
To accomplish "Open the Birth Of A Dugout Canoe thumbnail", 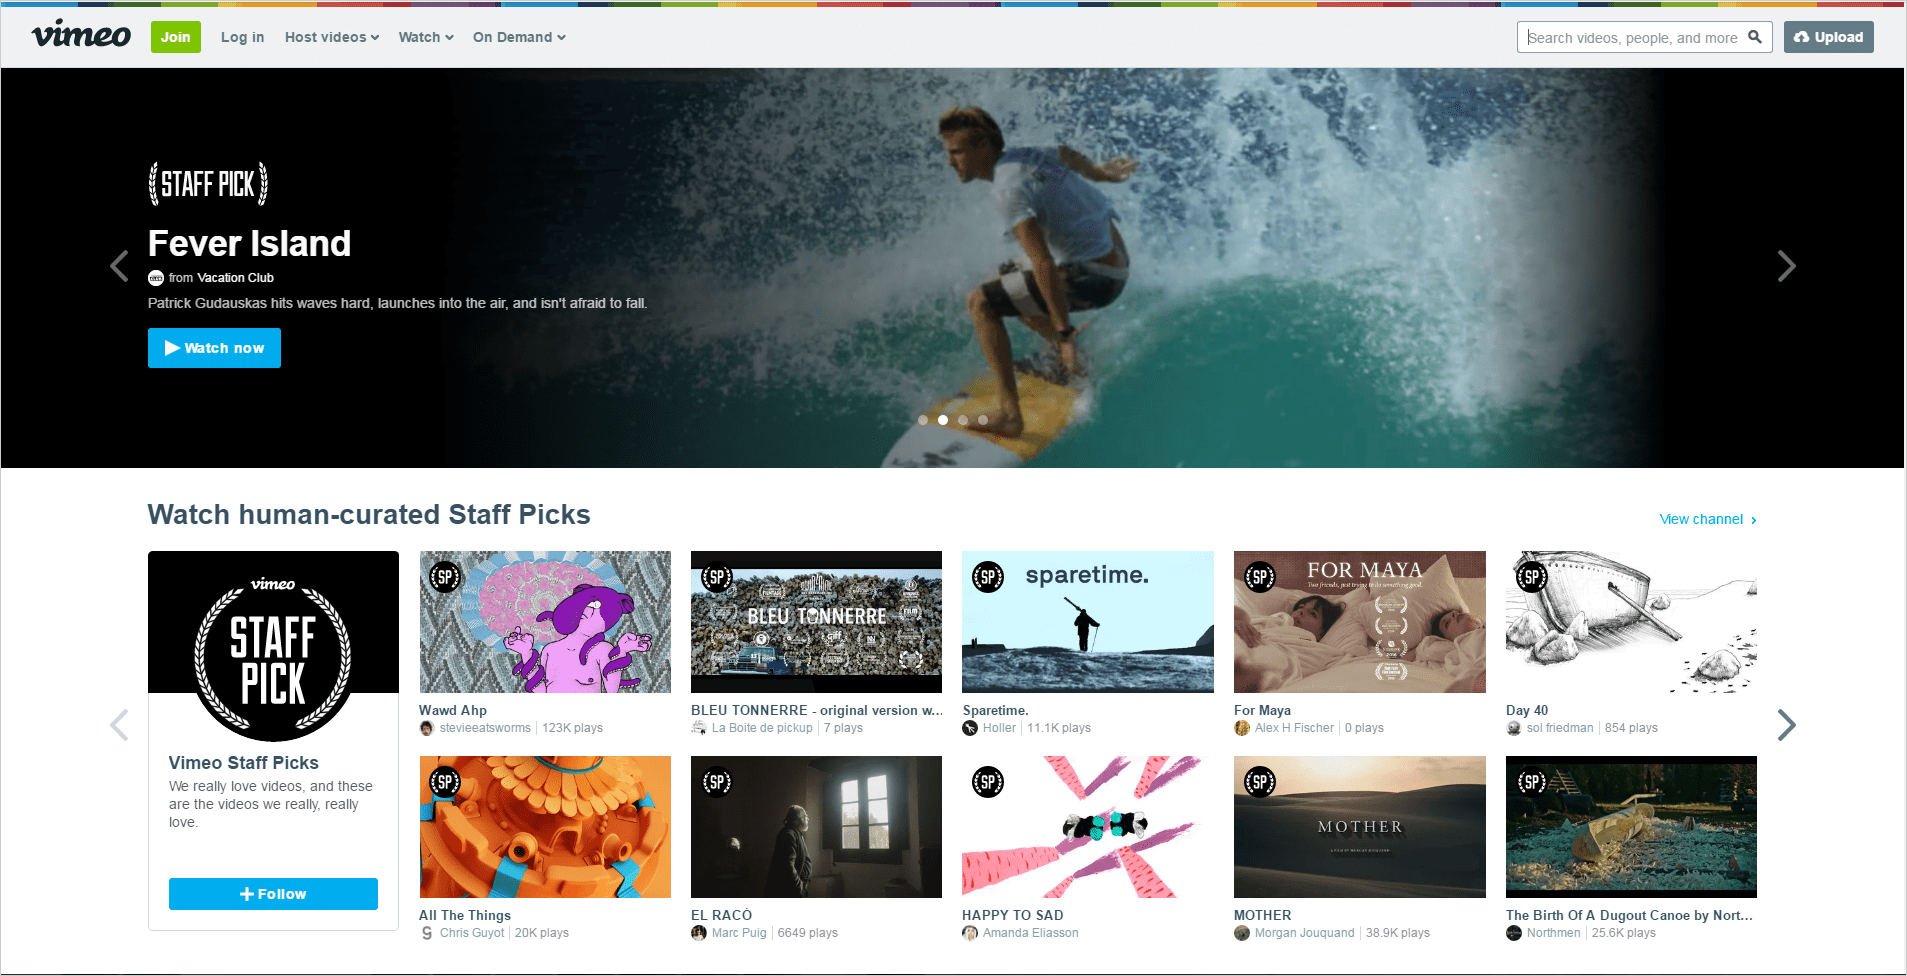I will 1631,827.
